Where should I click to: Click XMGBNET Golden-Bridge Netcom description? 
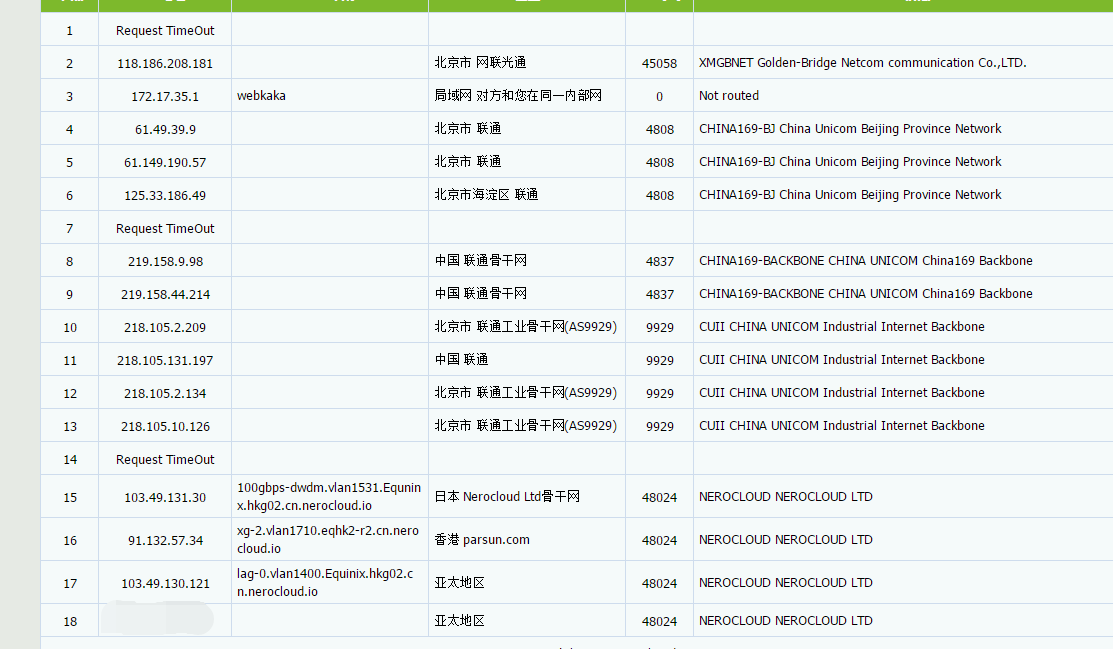click(x=862, y=62)
